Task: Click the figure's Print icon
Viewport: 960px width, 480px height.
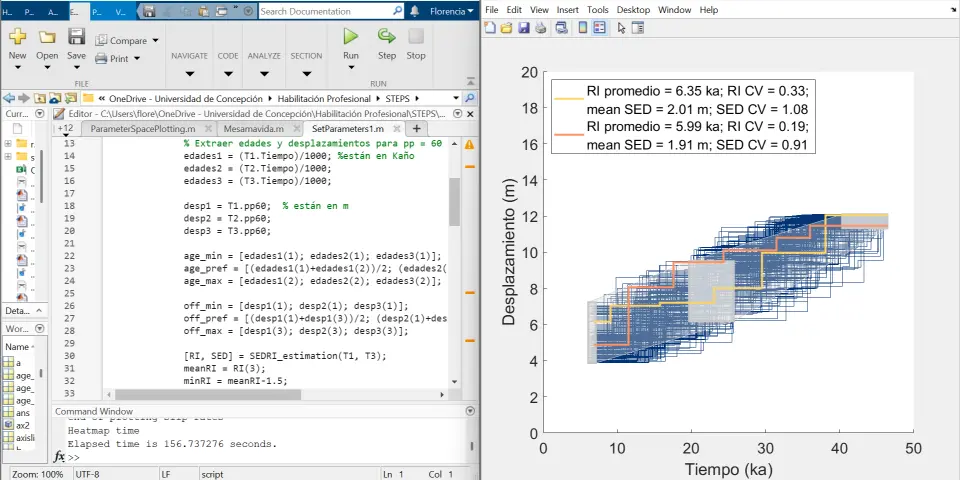Action: click(539, 28)
